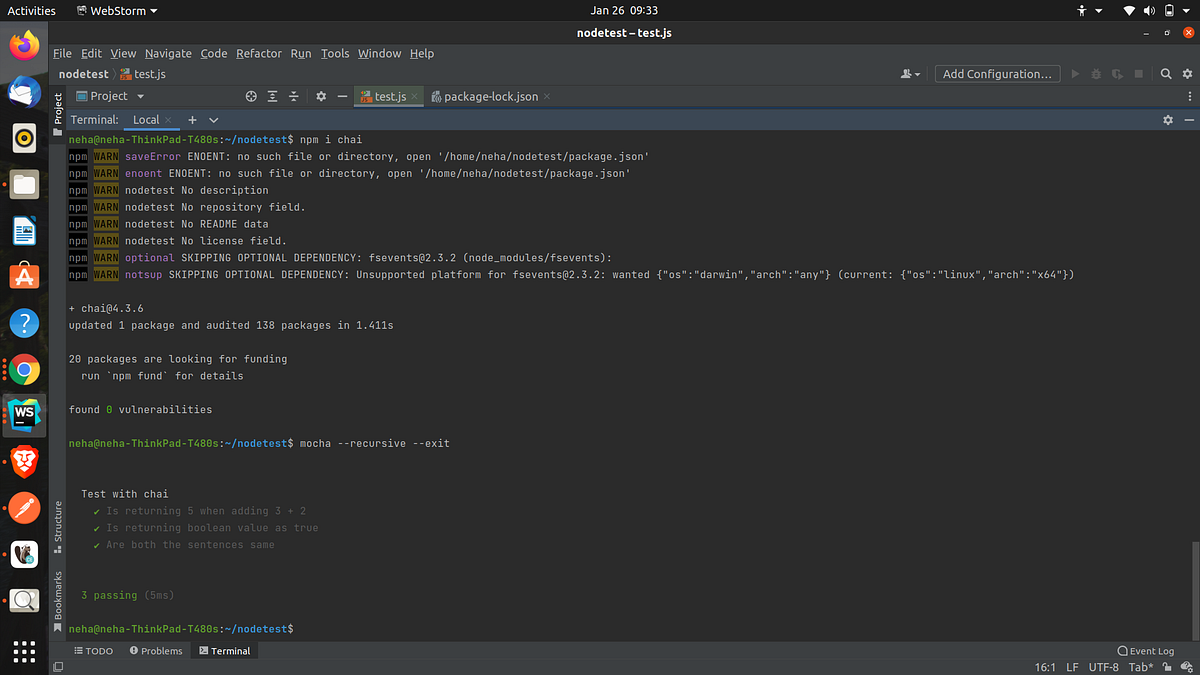Launch Google Chrome from the dock
Viewport: 1200px width, 675px height.
click(x=24, y=370)
